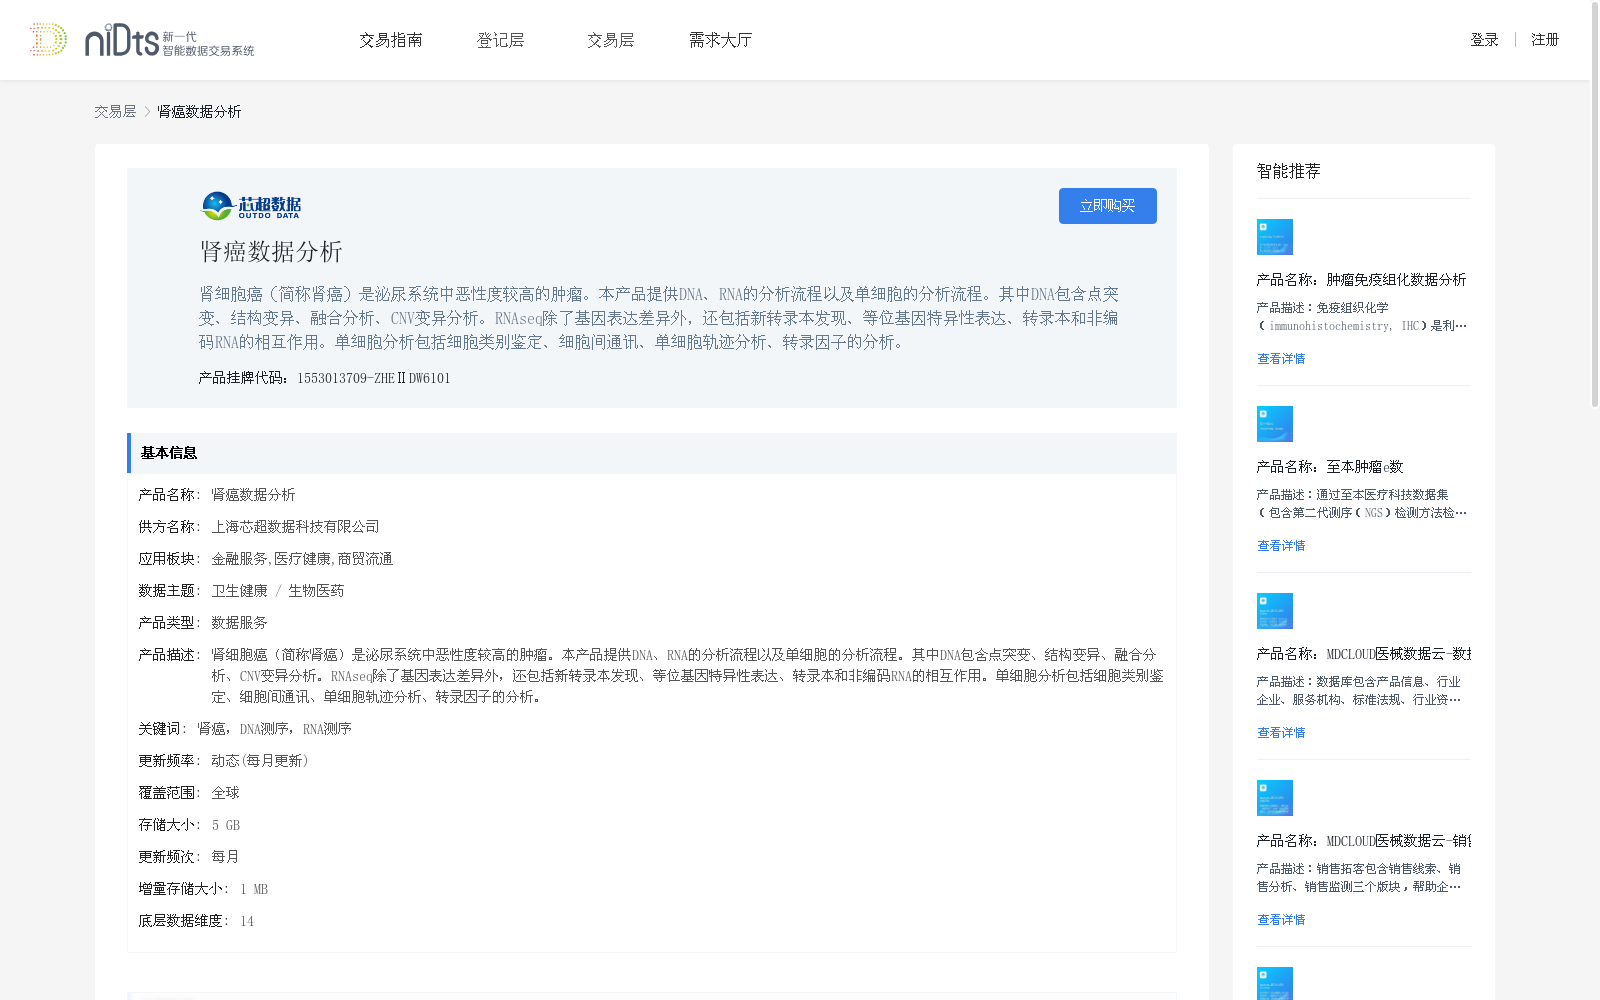
Task: Click supplier name 上海芯超数据科技有限公司
Action: pyautogui.click(x=295, y=527)
